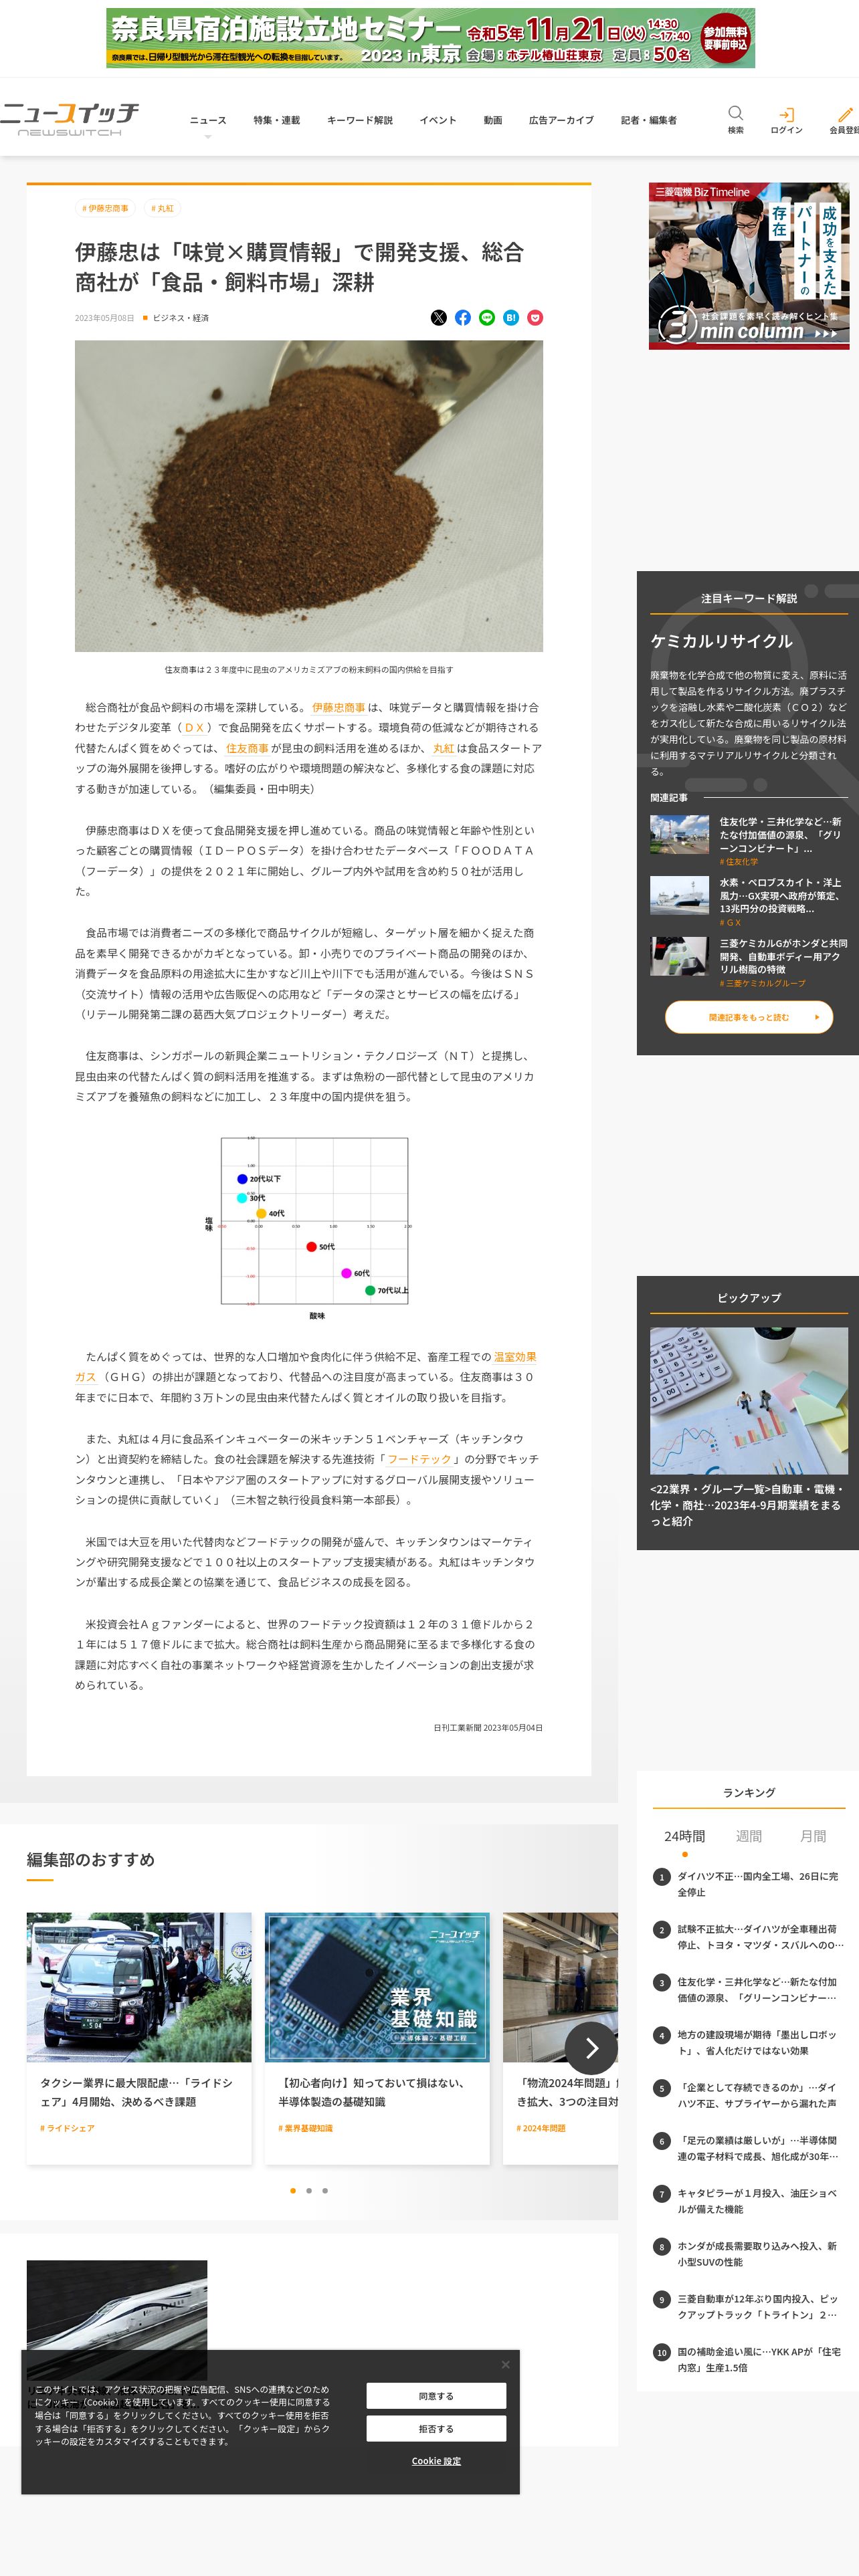The image size is (859, 2576).
Task: Share article on LINE
Action: pyautogui.click(x=487, y=318)
